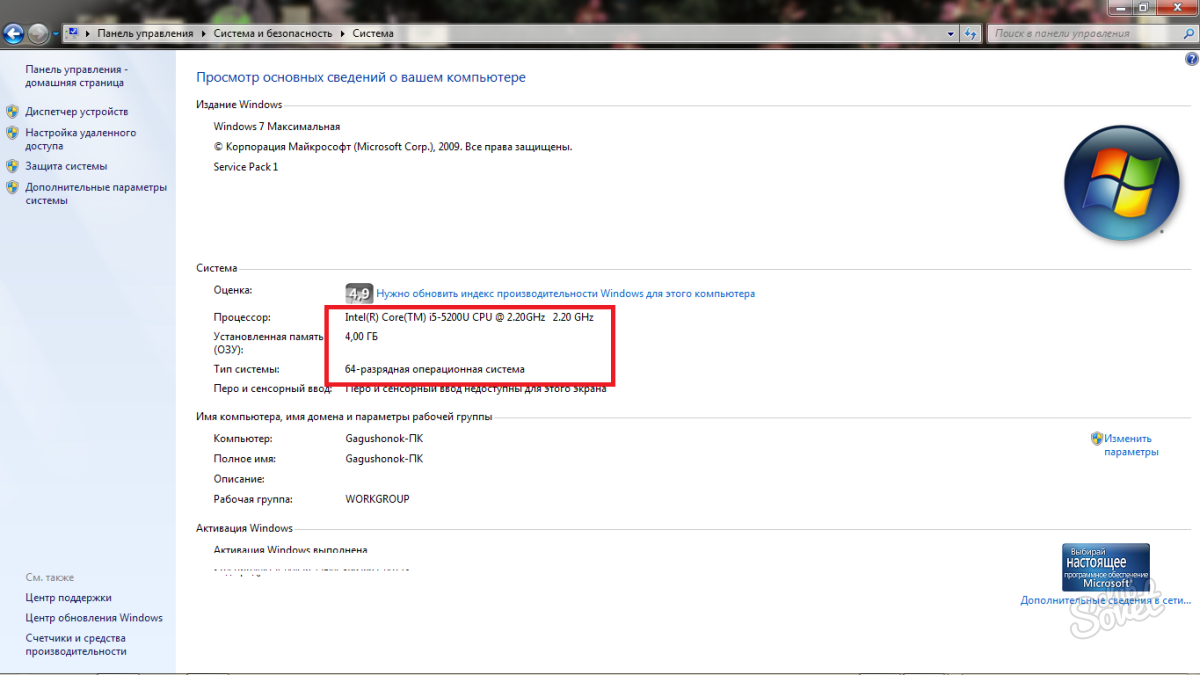Click the Microsoft copyright line text

(393, 147)
